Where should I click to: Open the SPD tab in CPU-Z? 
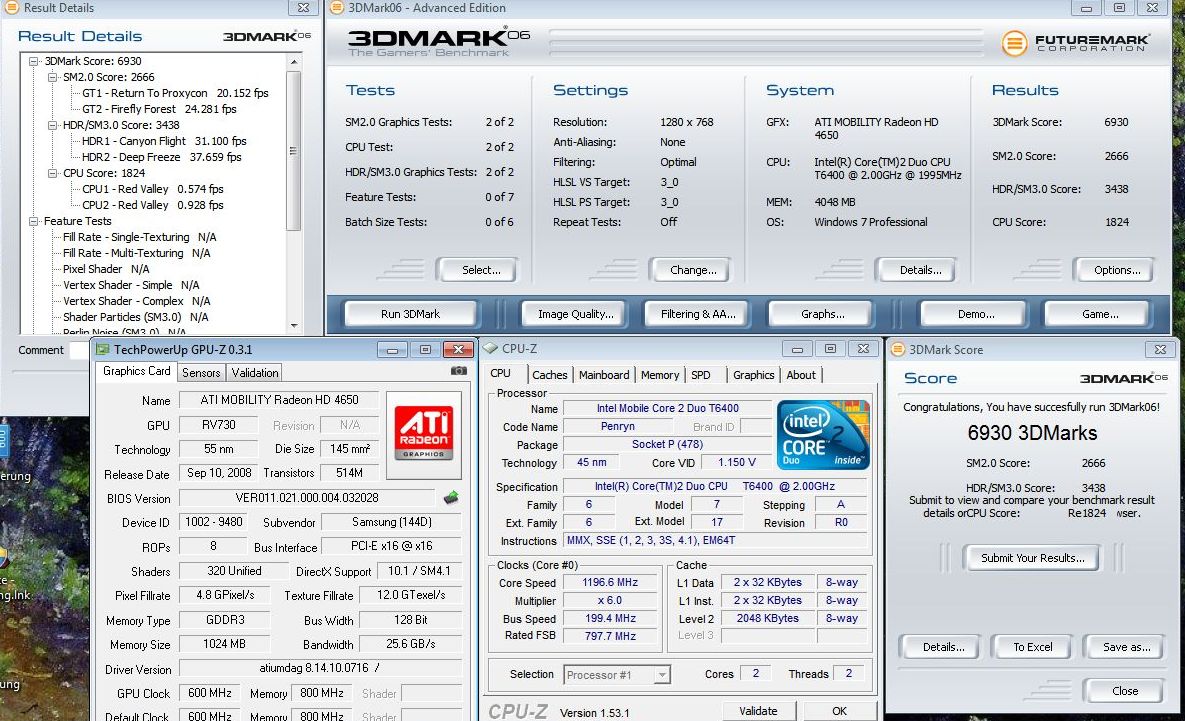pyautogui.click(x=701, y=375)
